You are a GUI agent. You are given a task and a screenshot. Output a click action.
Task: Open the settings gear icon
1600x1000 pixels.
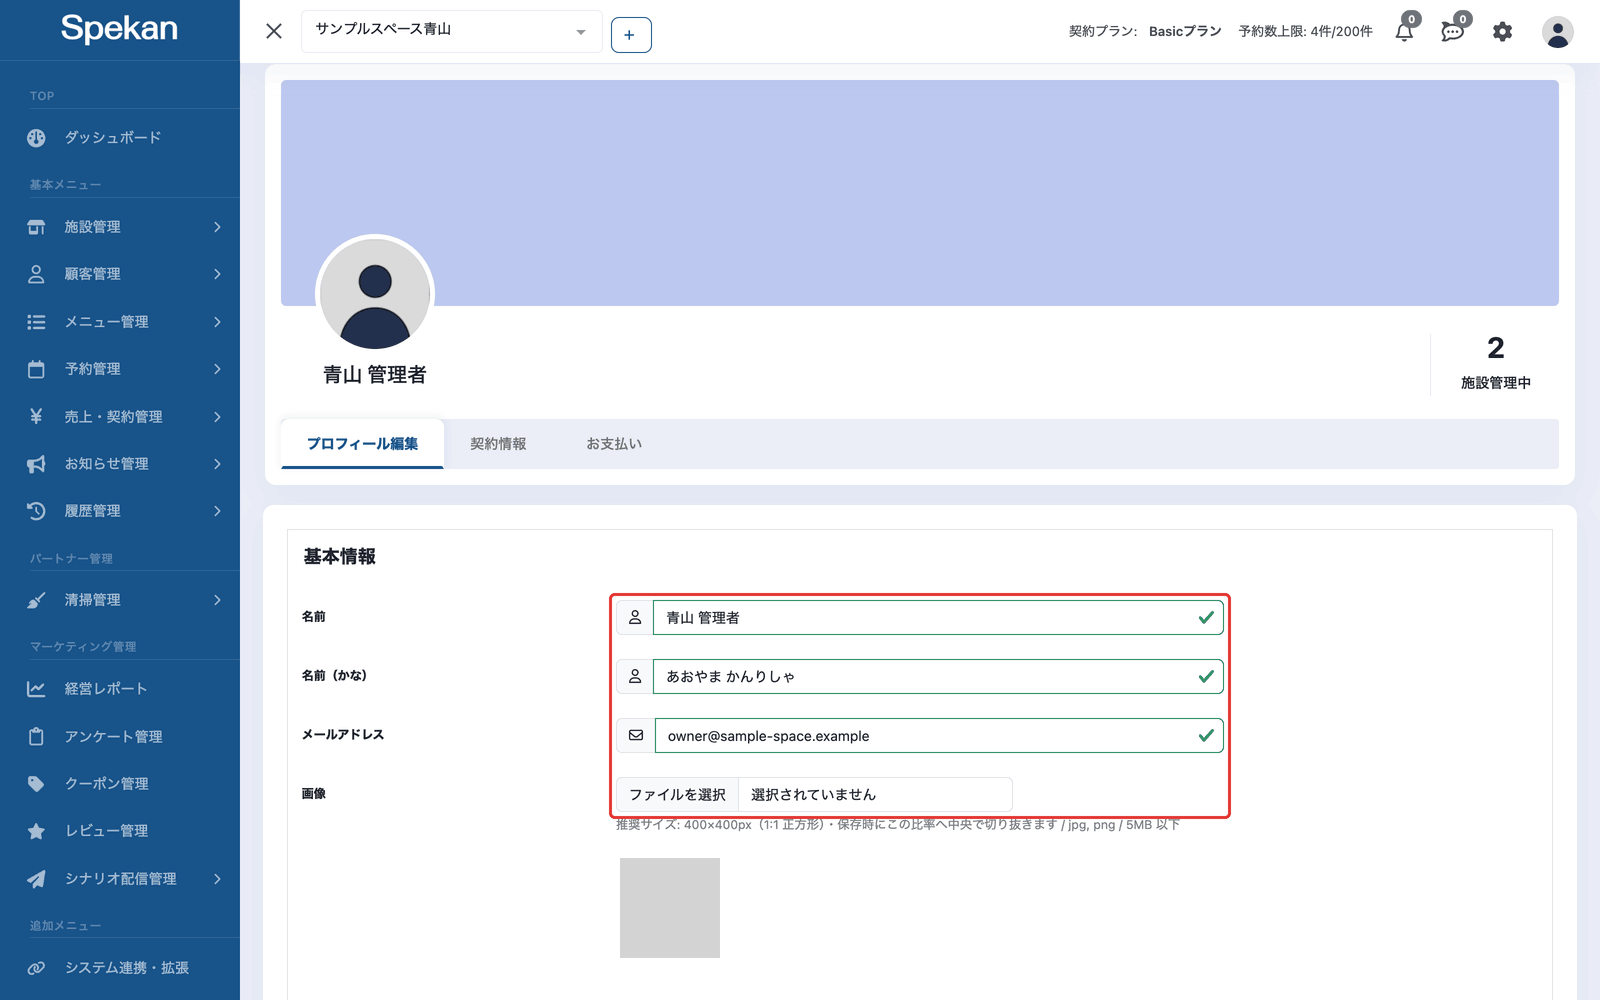[x=1502, y=32]
